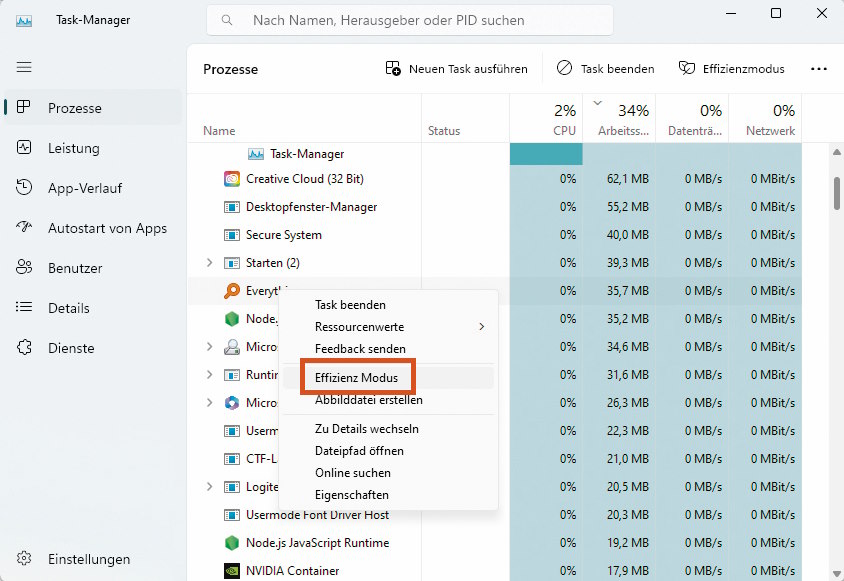Select Feedback senden in context menu

click(388, 349)
